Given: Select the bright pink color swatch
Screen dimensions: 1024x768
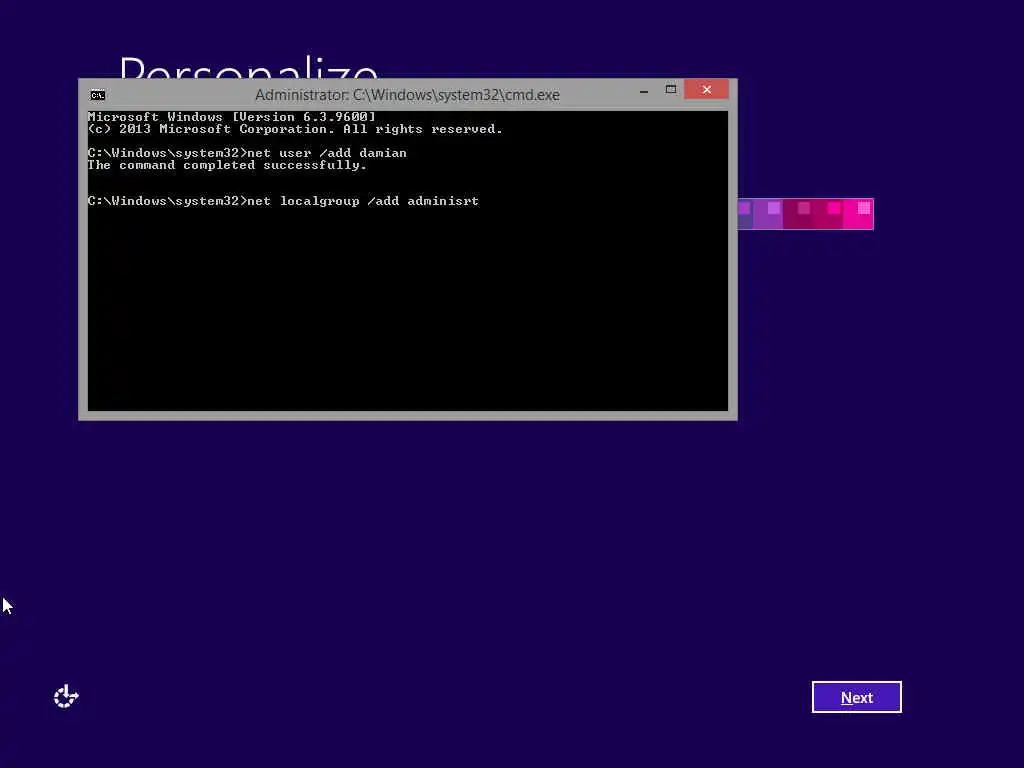Looking at the screenshot, I should [x=858, y=214].
